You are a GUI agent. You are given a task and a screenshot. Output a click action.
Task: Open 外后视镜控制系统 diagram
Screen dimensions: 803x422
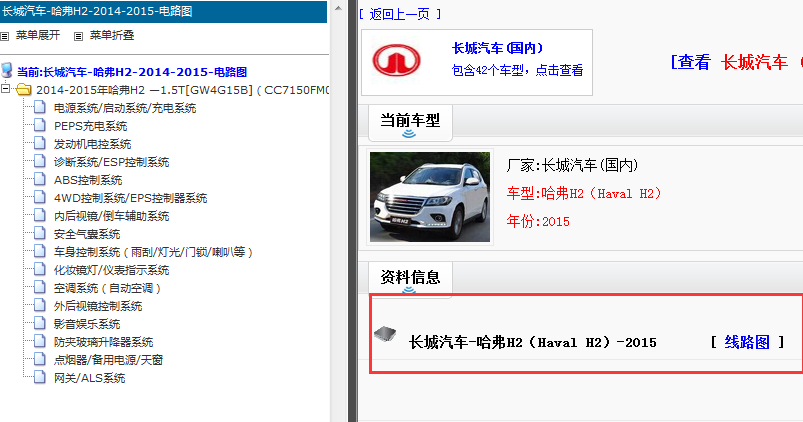[98, 306]
